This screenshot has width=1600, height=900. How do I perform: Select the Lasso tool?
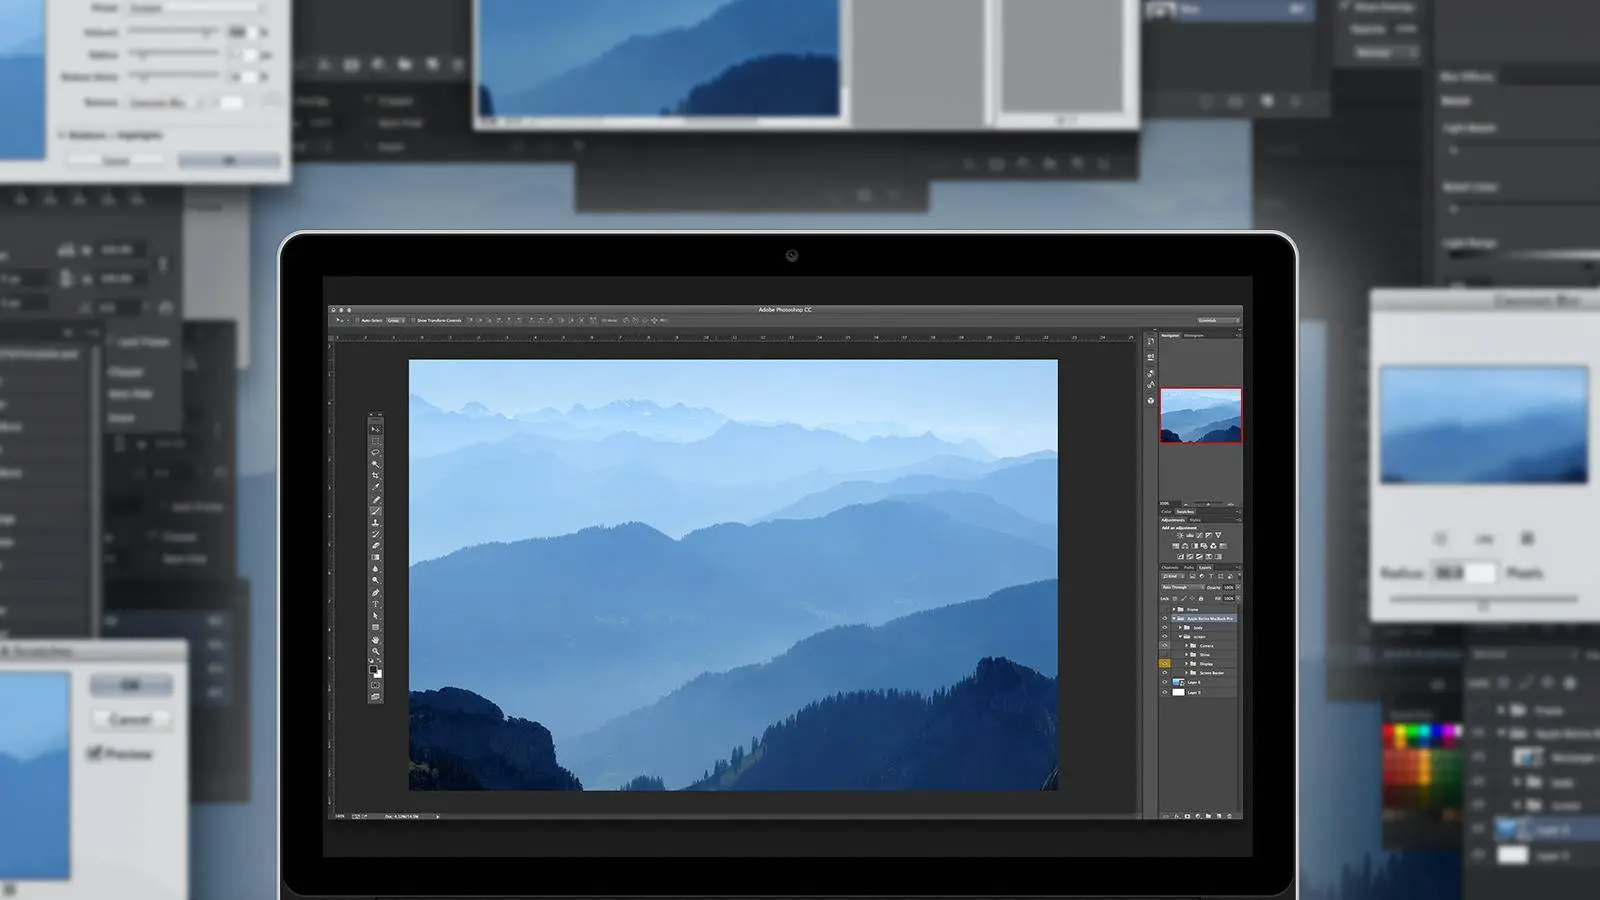(375, 453)
